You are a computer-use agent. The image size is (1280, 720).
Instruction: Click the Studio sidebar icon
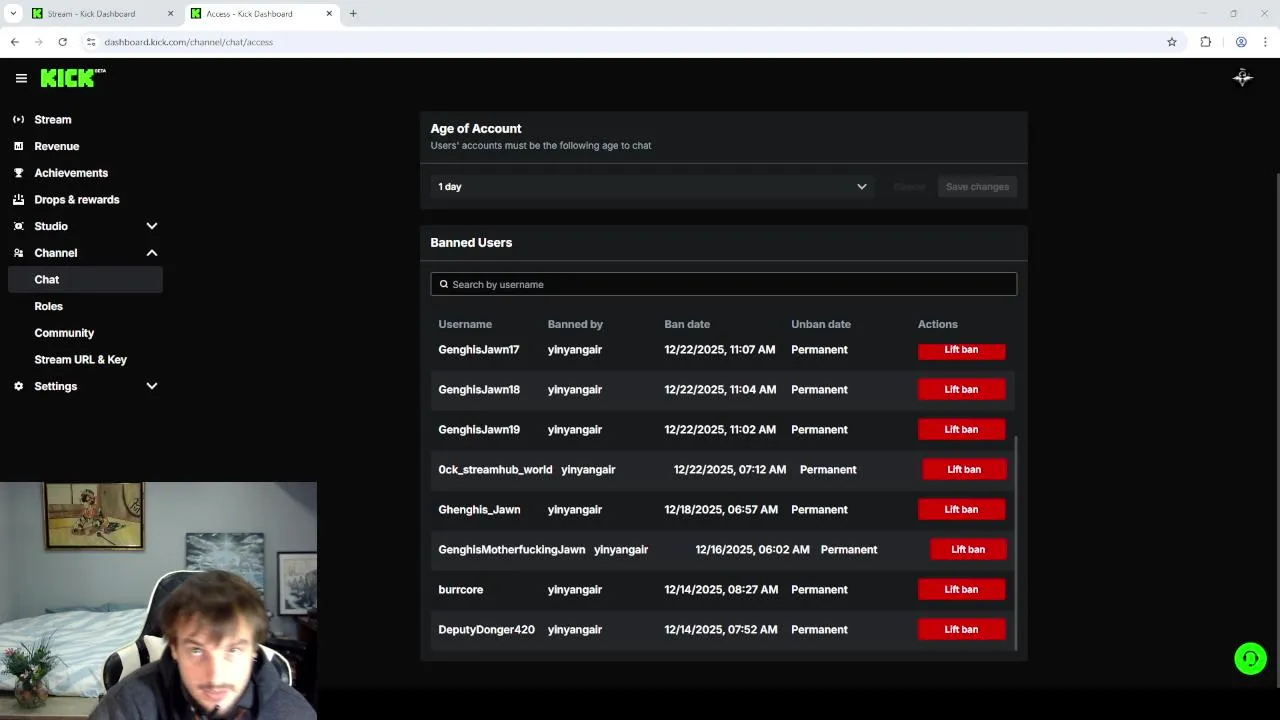pos(18,226)
